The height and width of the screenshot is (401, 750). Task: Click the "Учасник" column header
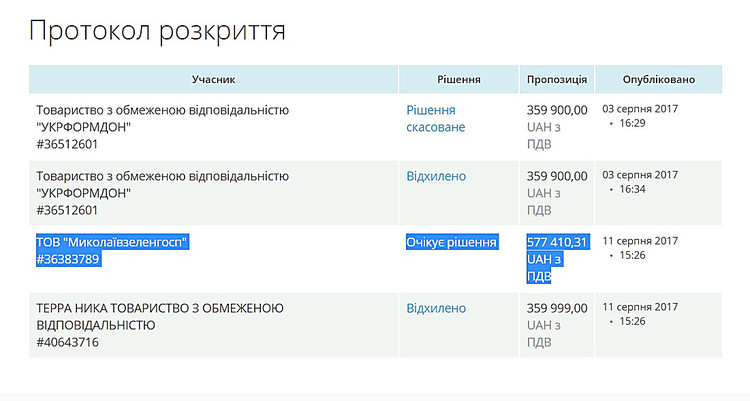coord(213,79)
